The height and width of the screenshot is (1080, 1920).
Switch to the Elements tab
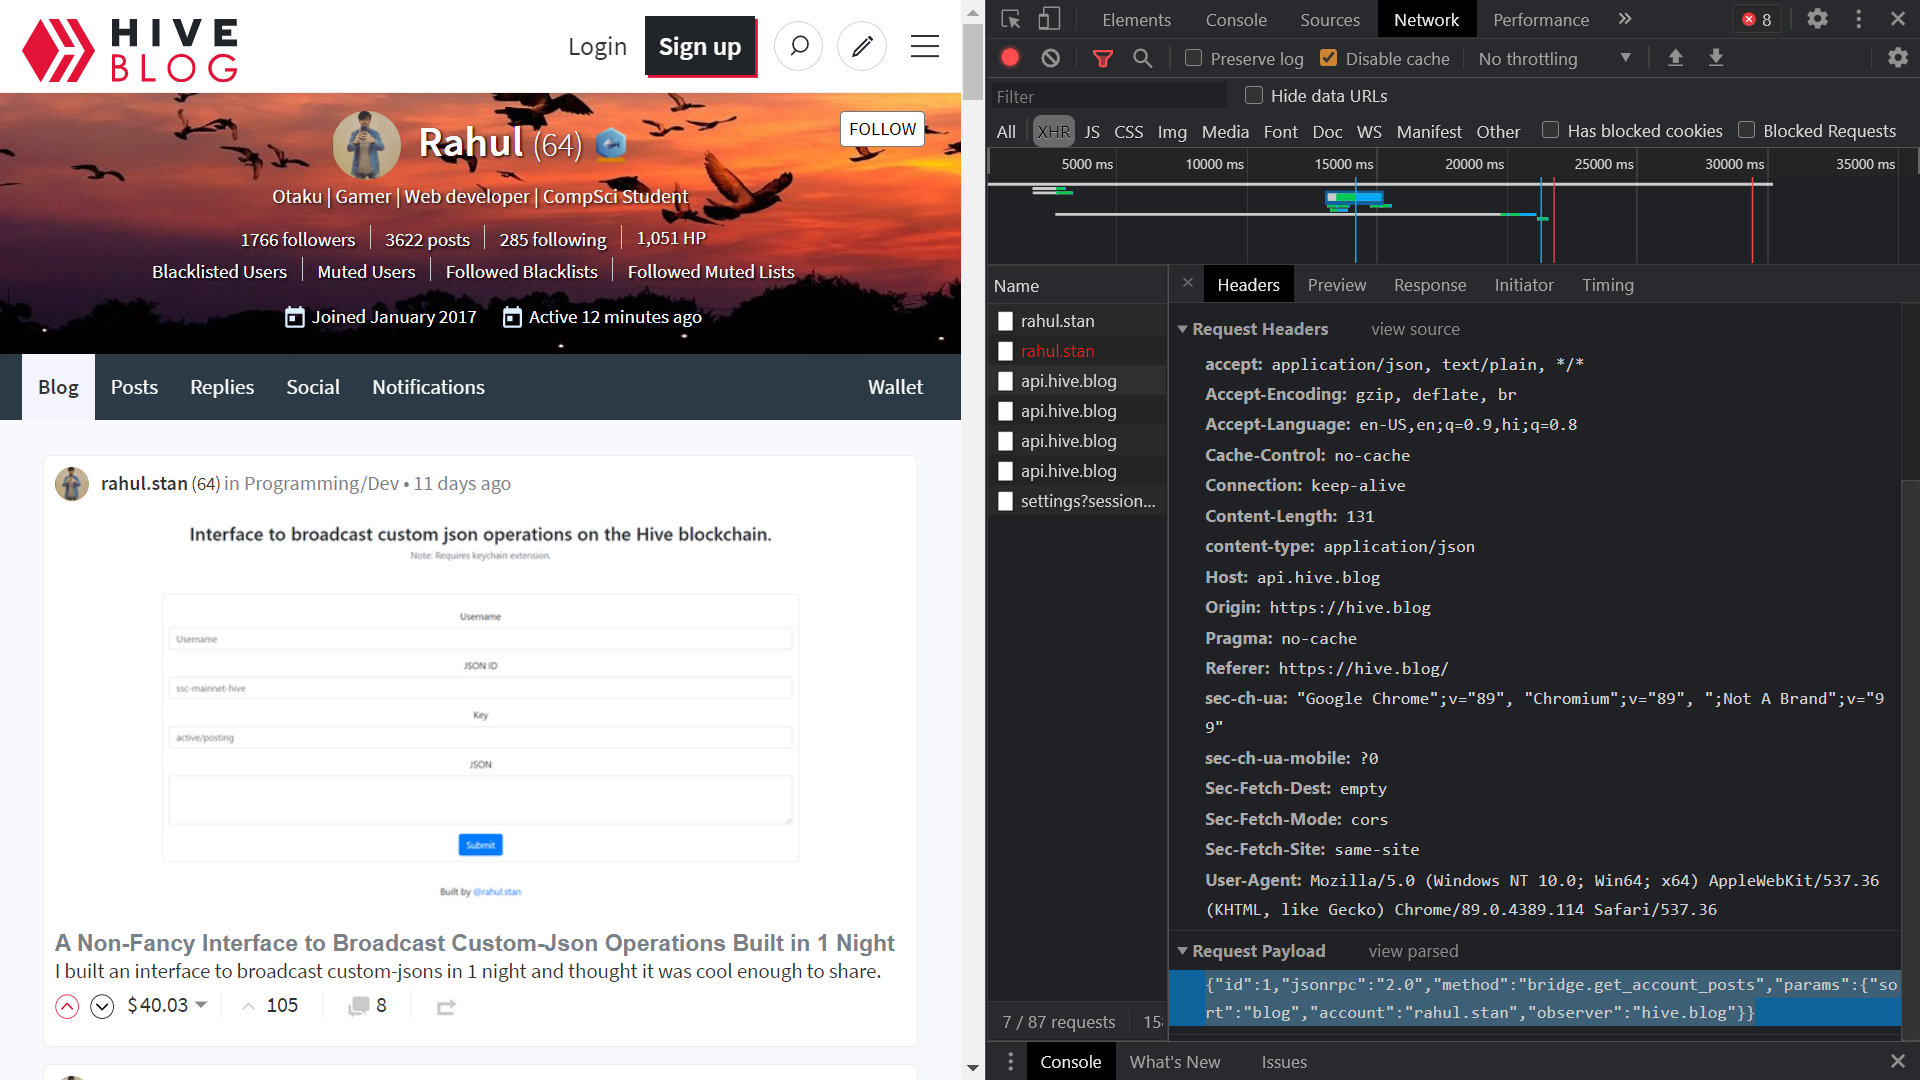click(1136, 19)
